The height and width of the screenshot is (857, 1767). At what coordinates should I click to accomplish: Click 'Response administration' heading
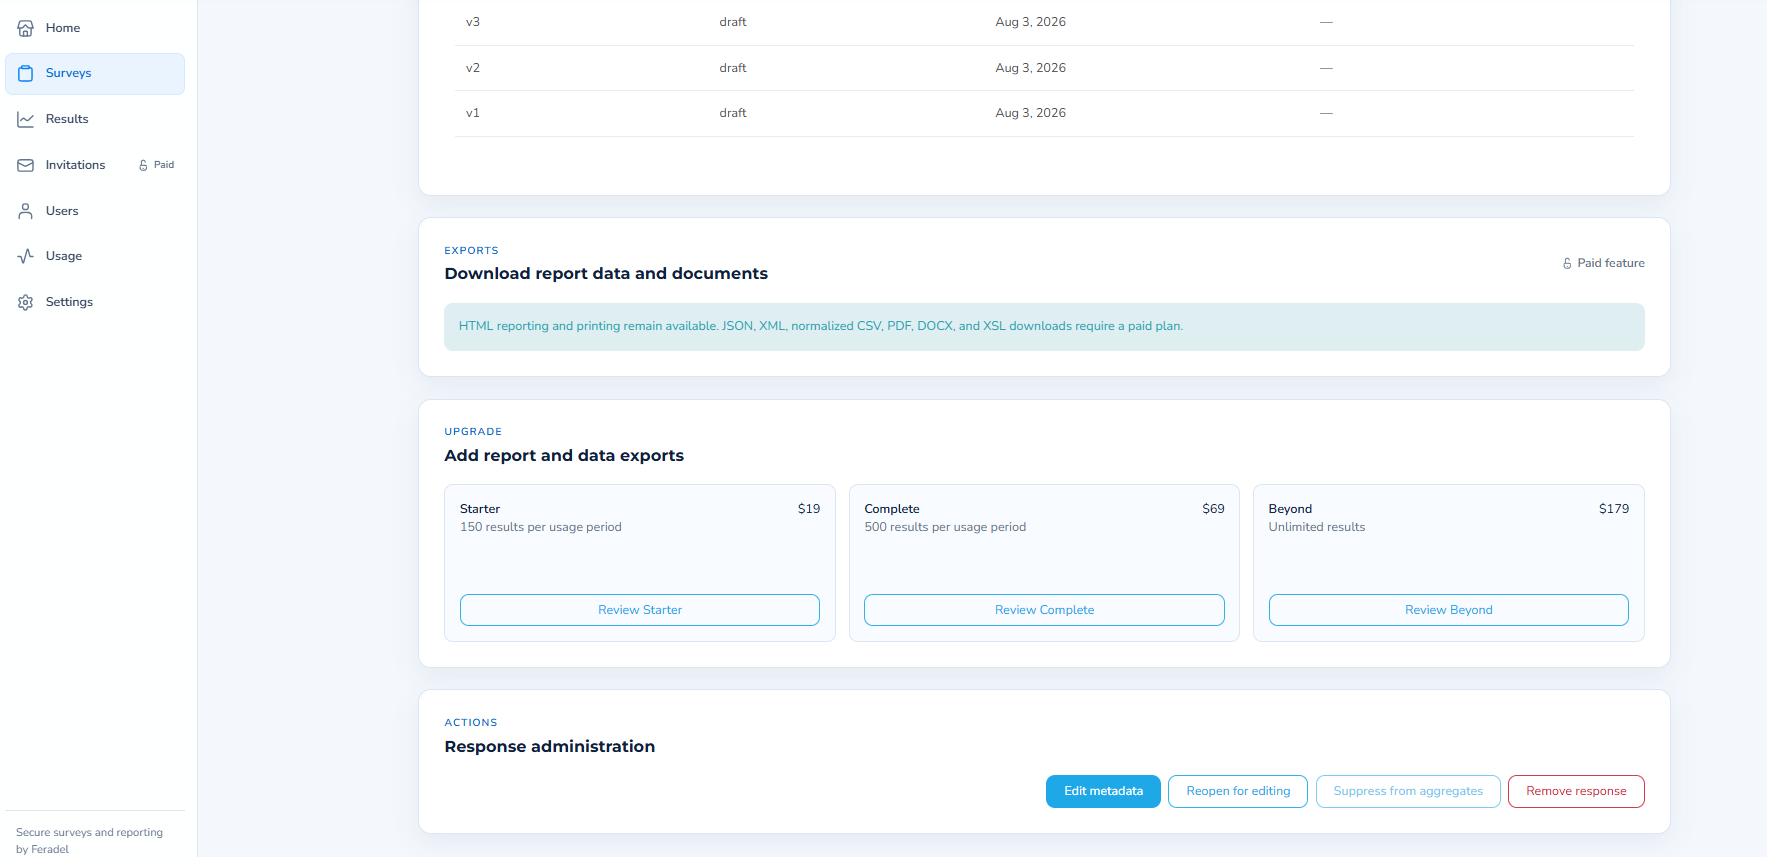point(550,747)
